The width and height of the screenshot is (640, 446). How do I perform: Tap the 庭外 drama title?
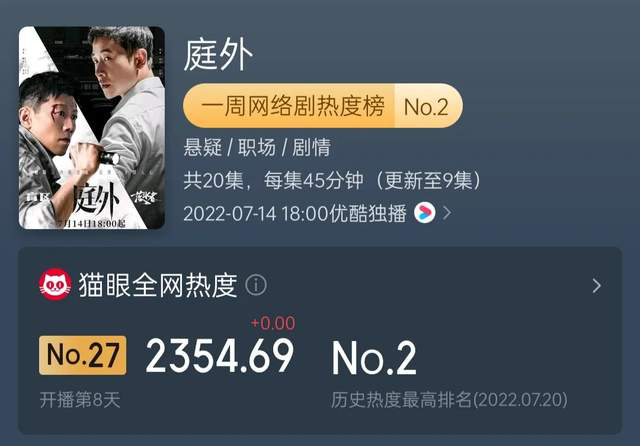[218, 55]
